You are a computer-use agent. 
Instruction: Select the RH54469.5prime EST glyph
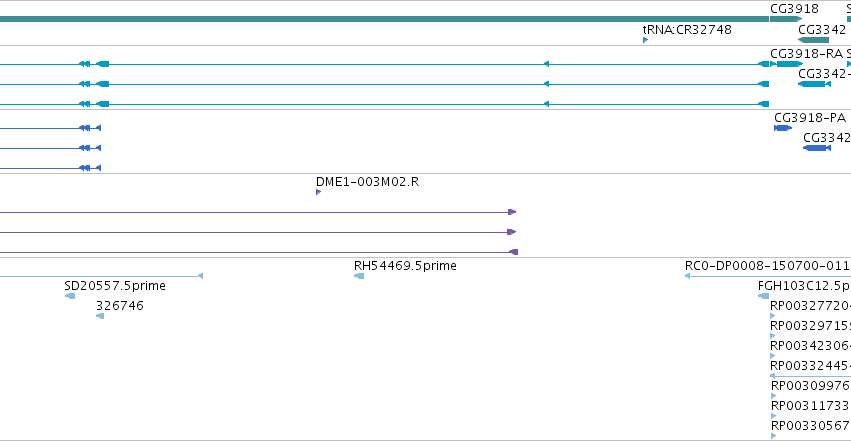click(x=359, y=276)
